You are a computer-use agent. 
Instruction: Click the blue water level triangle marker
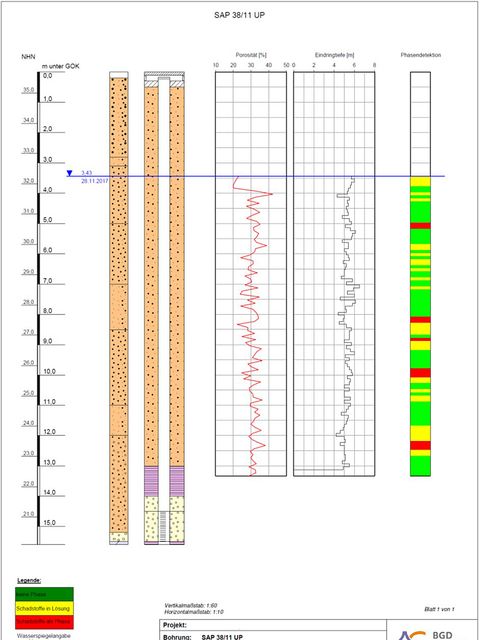[69, 173]
